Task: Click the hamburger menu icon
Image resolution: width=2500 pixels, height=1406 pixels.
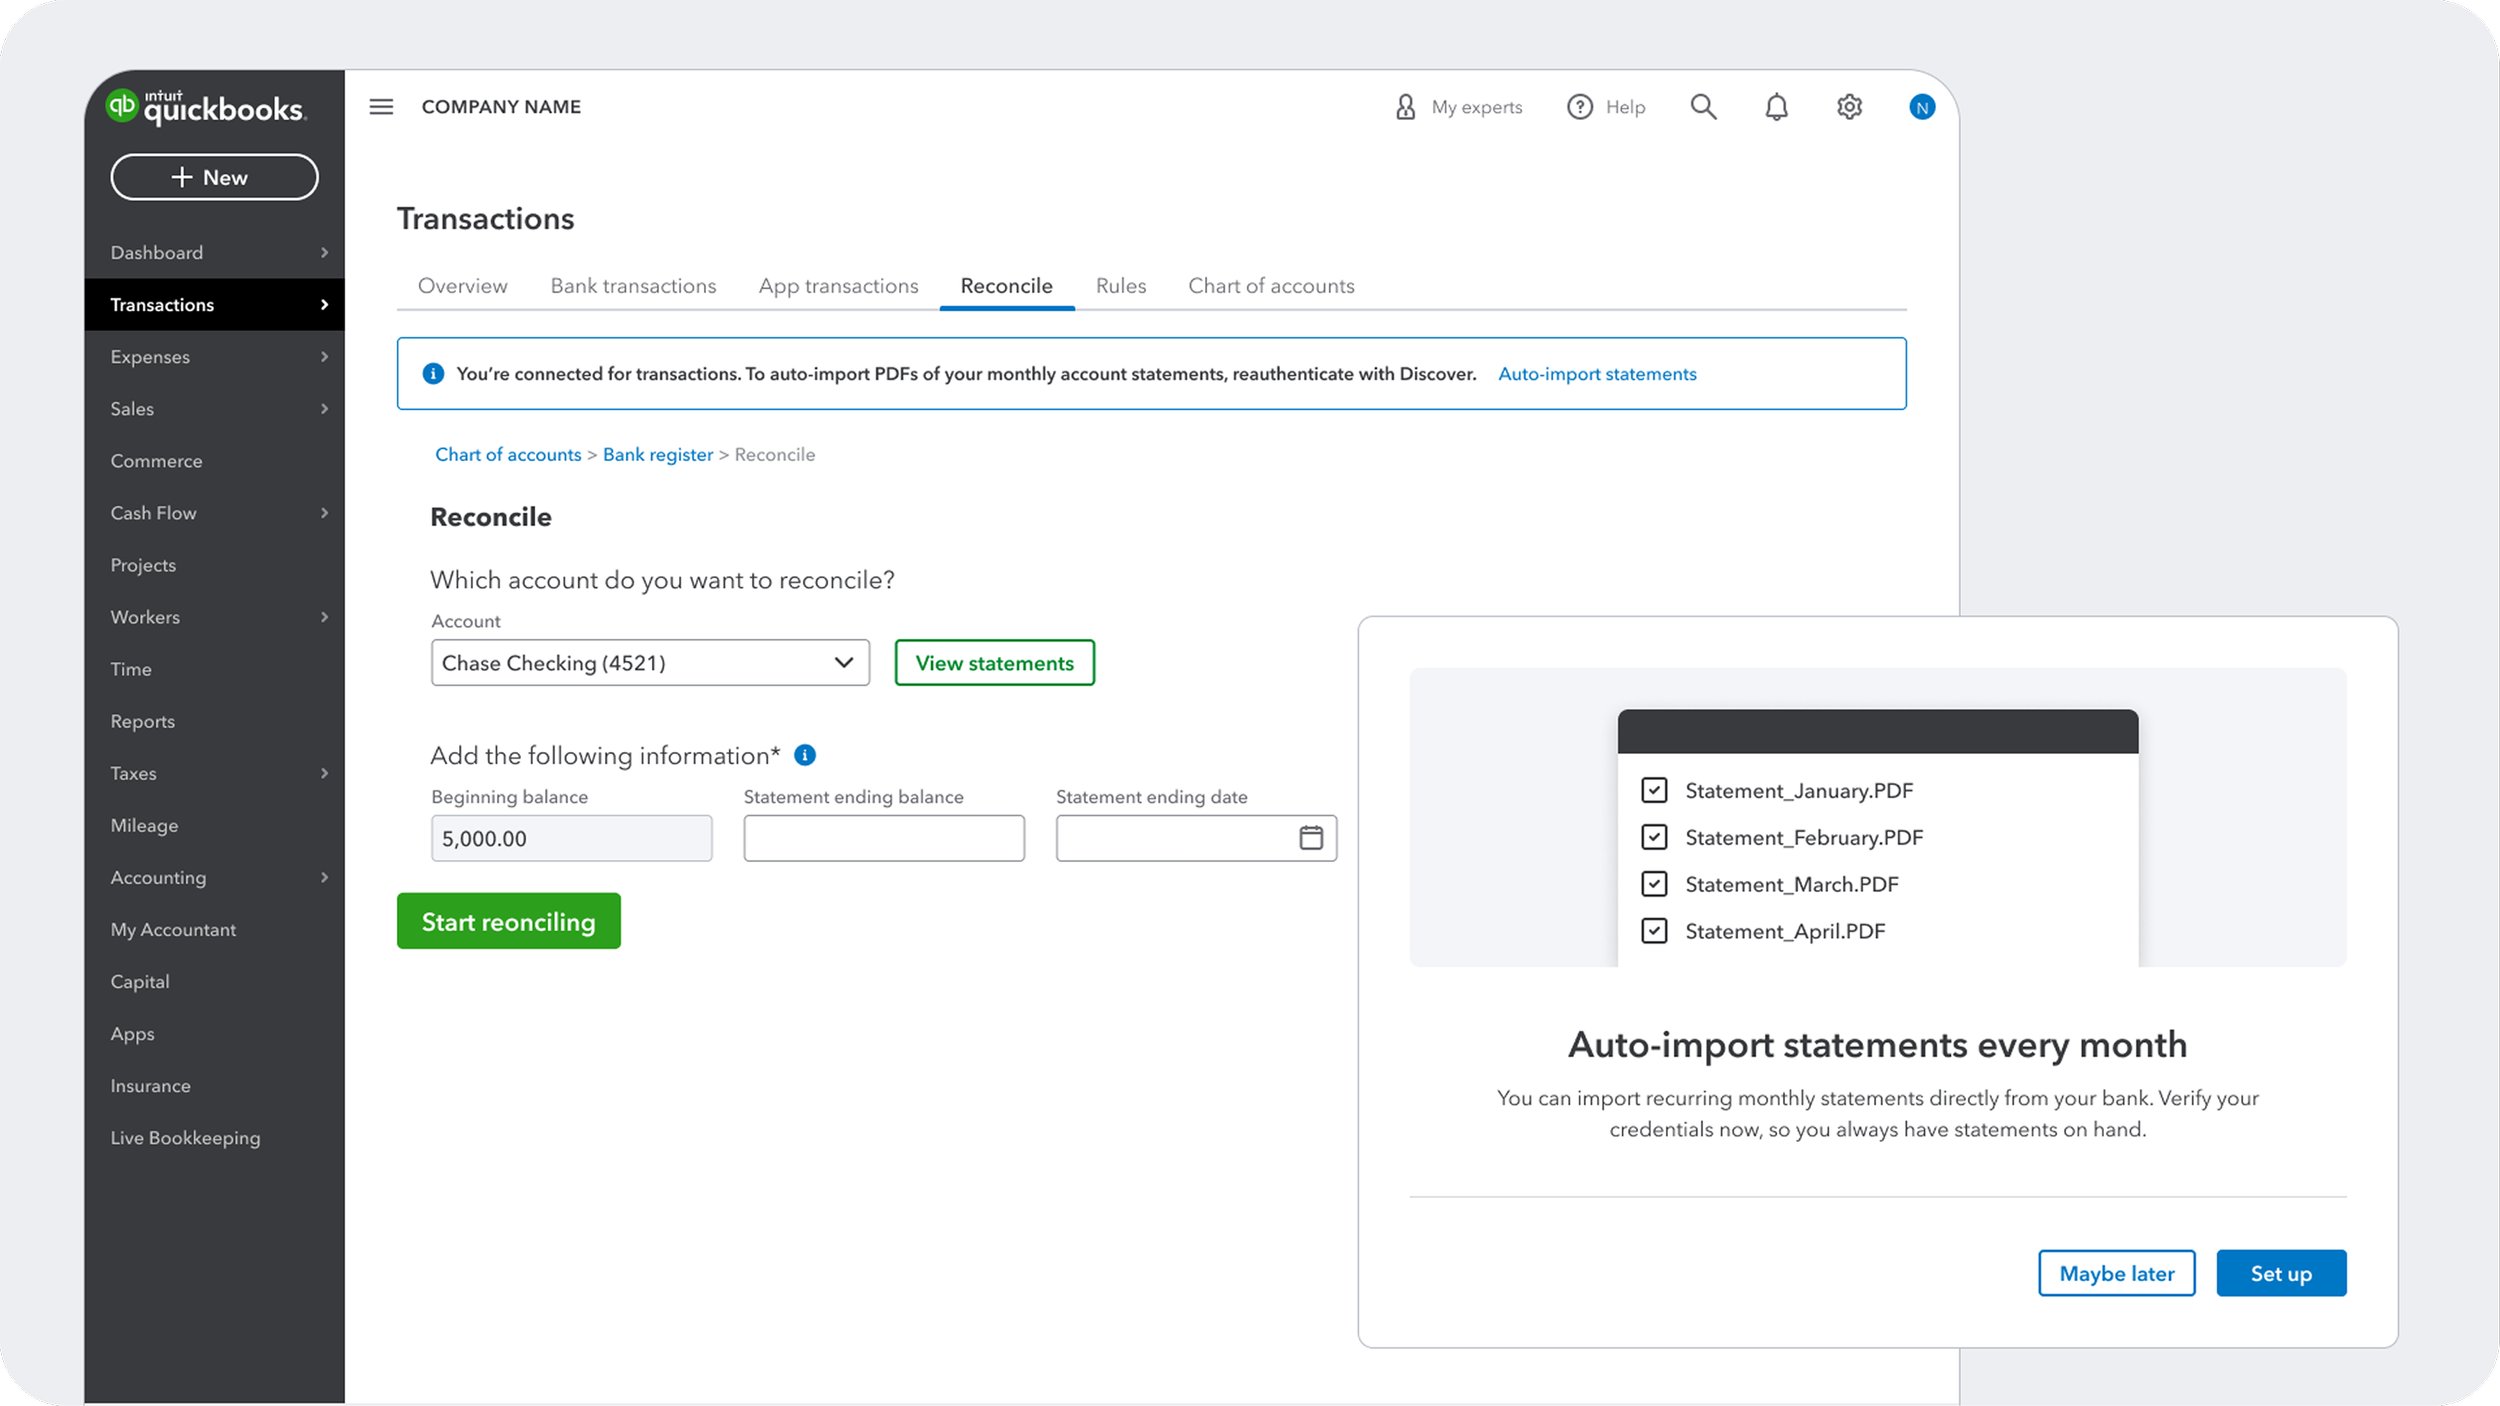Action: pos(381,107)
